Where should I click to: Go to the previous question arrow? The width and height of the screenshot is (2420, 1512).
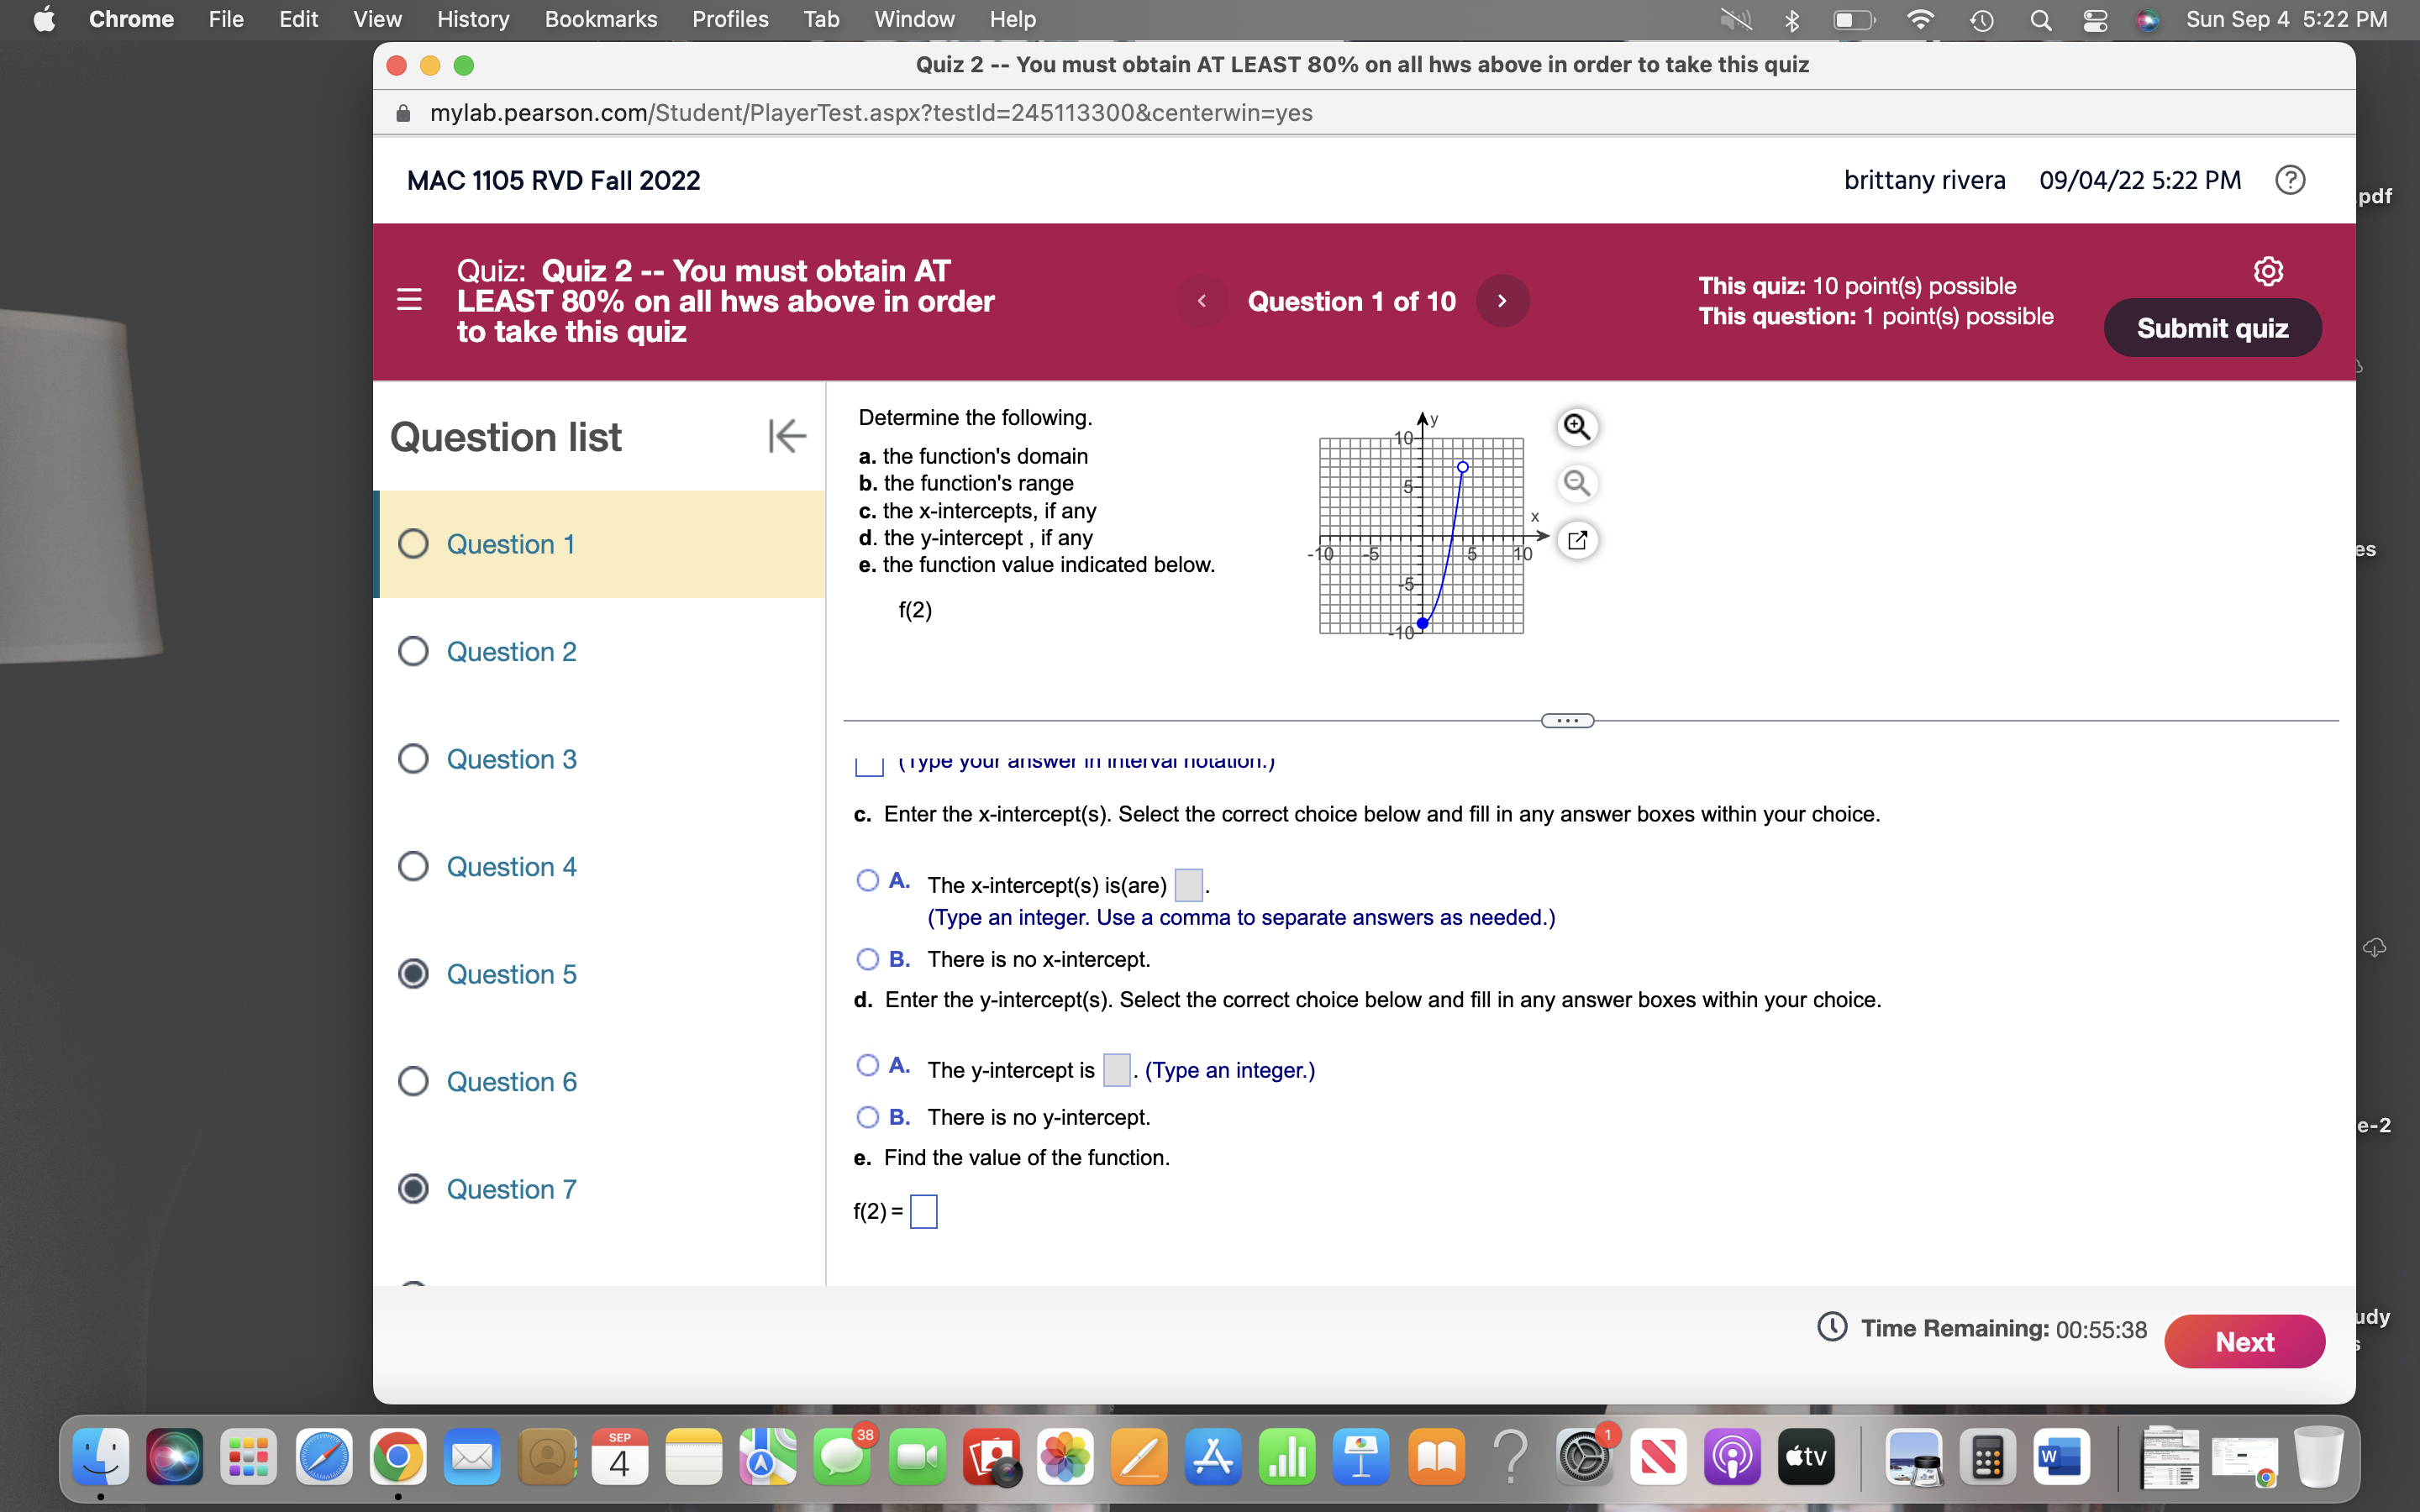(x=1202, y=301)
